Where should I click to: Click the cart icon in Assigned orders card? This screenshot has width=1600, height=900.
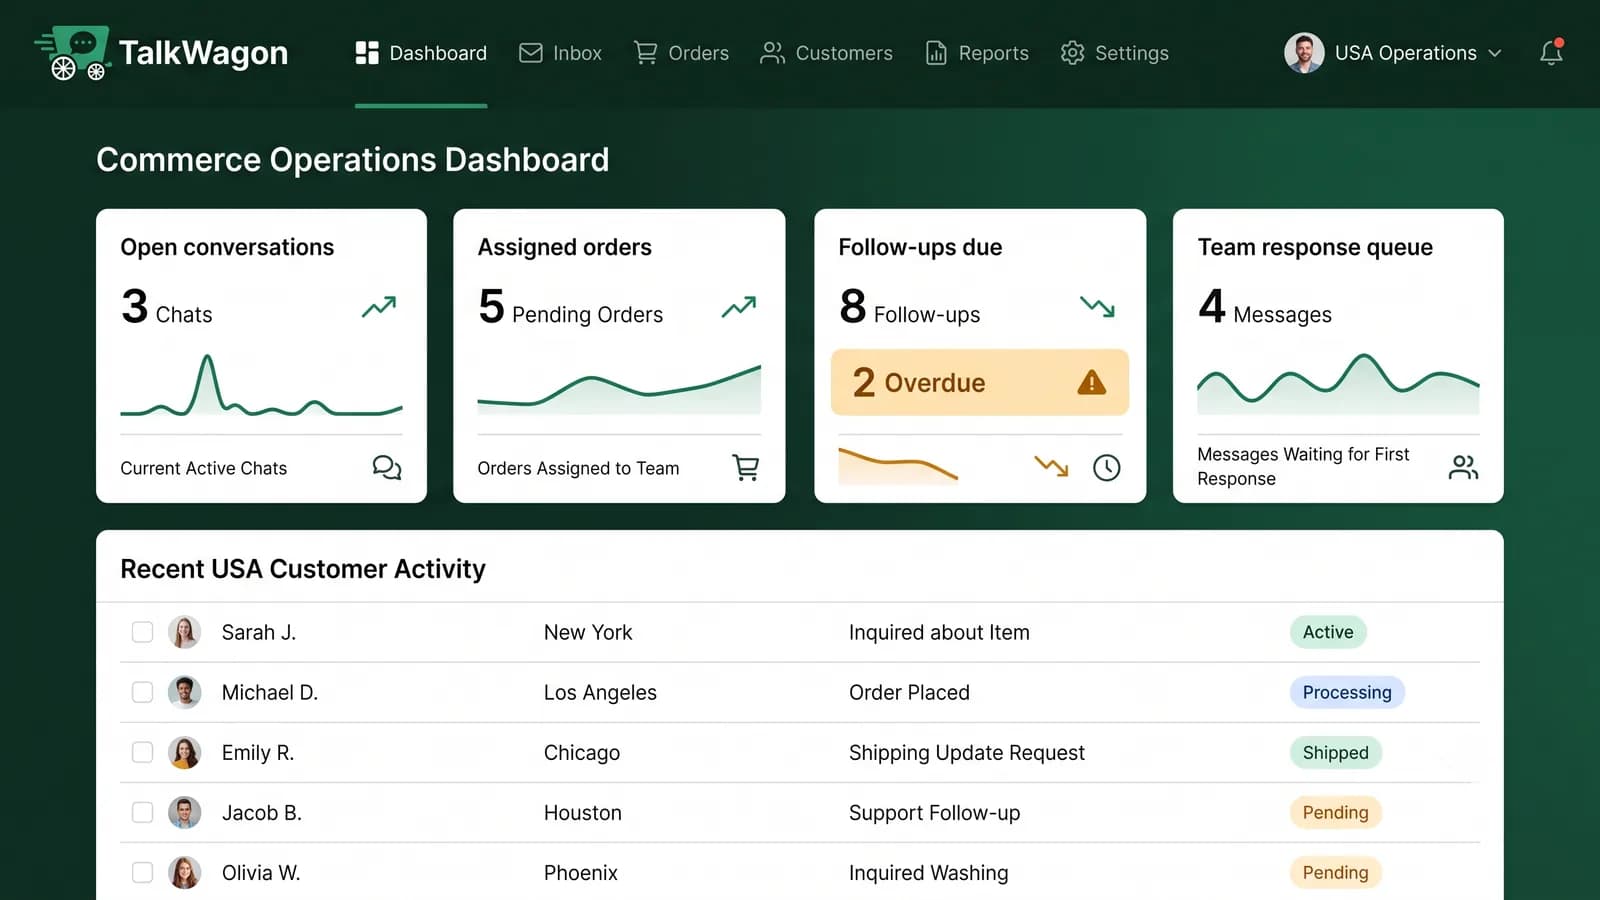point(746,467)
